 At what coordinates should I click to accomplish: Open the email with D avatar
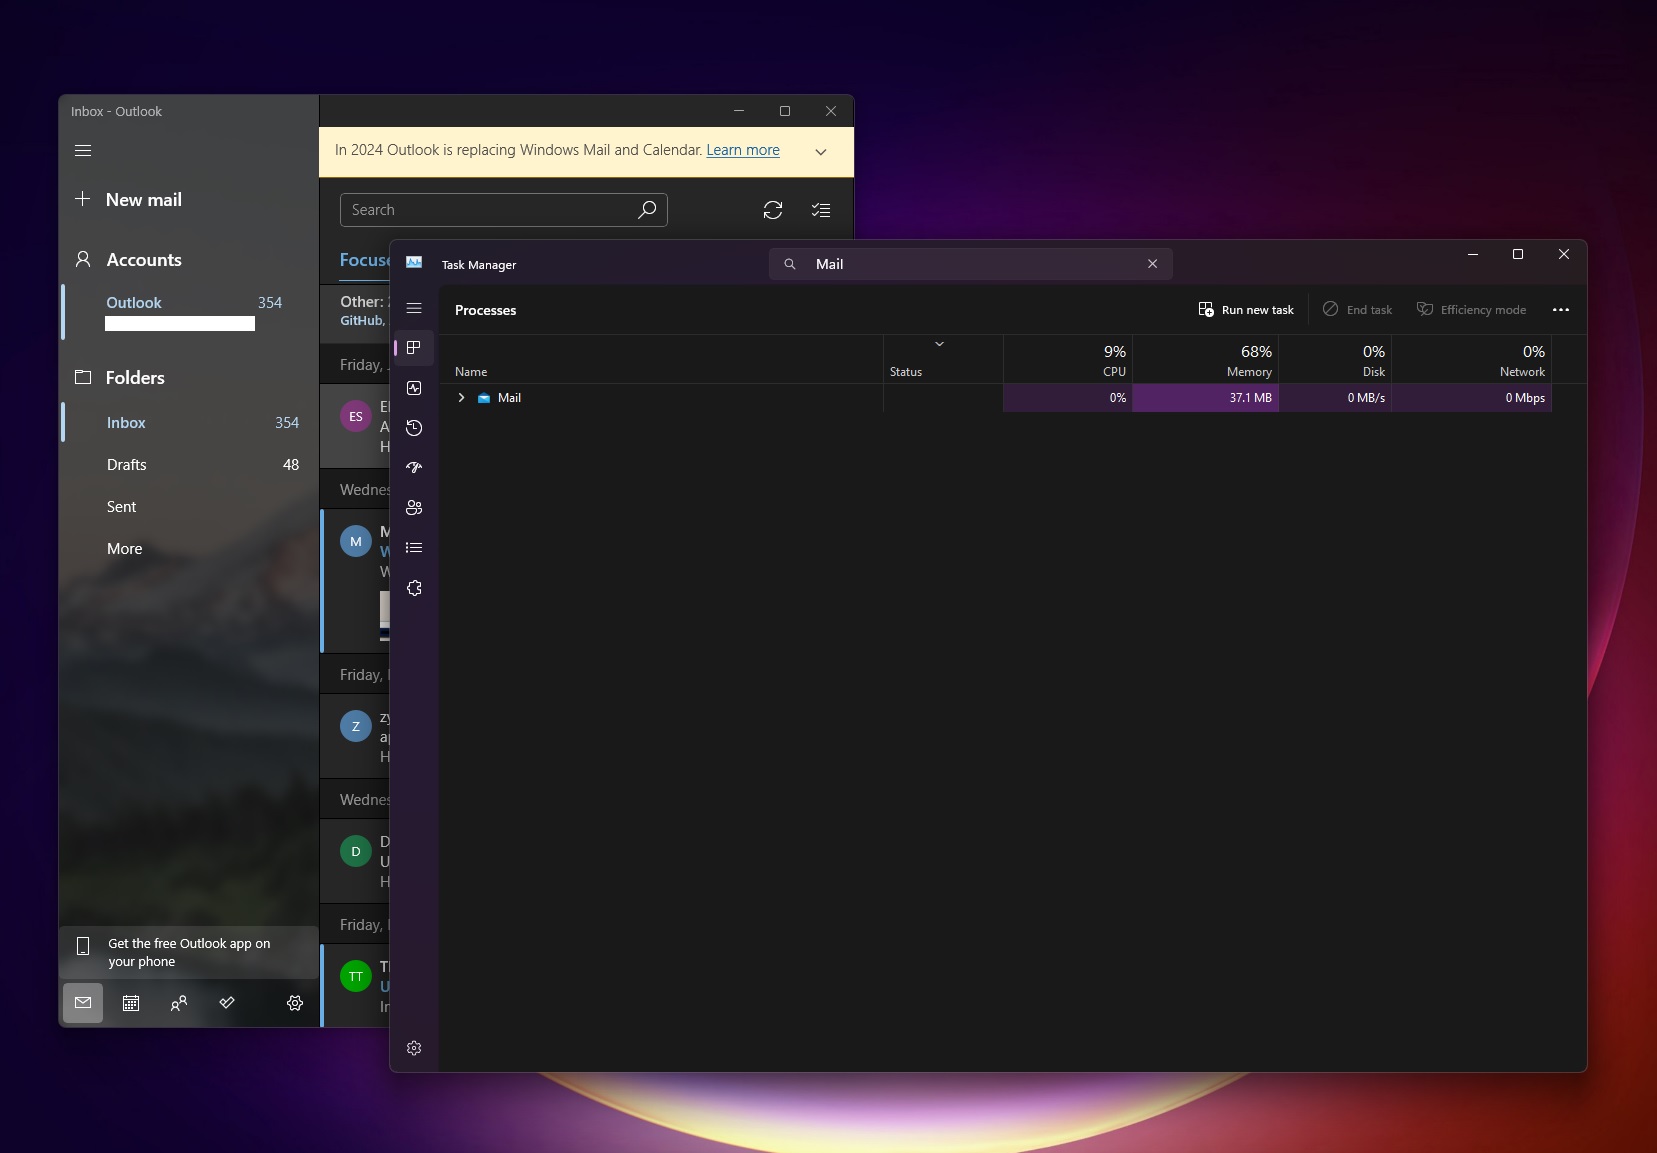click(x=356, y=862)
